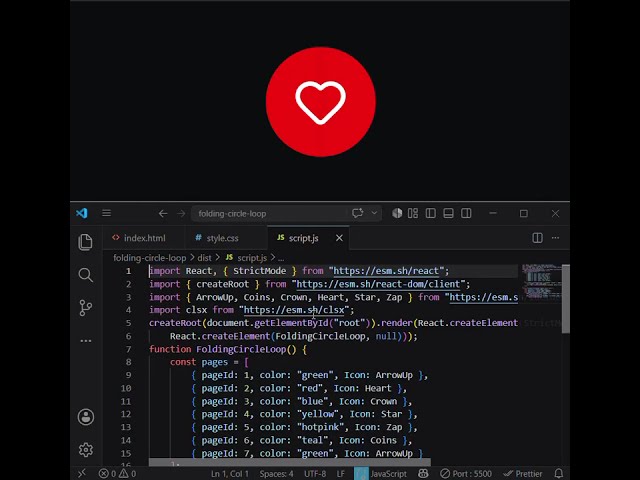640x480 pixels.
Task: Click line number 8
Action: (x=128, y=362)
